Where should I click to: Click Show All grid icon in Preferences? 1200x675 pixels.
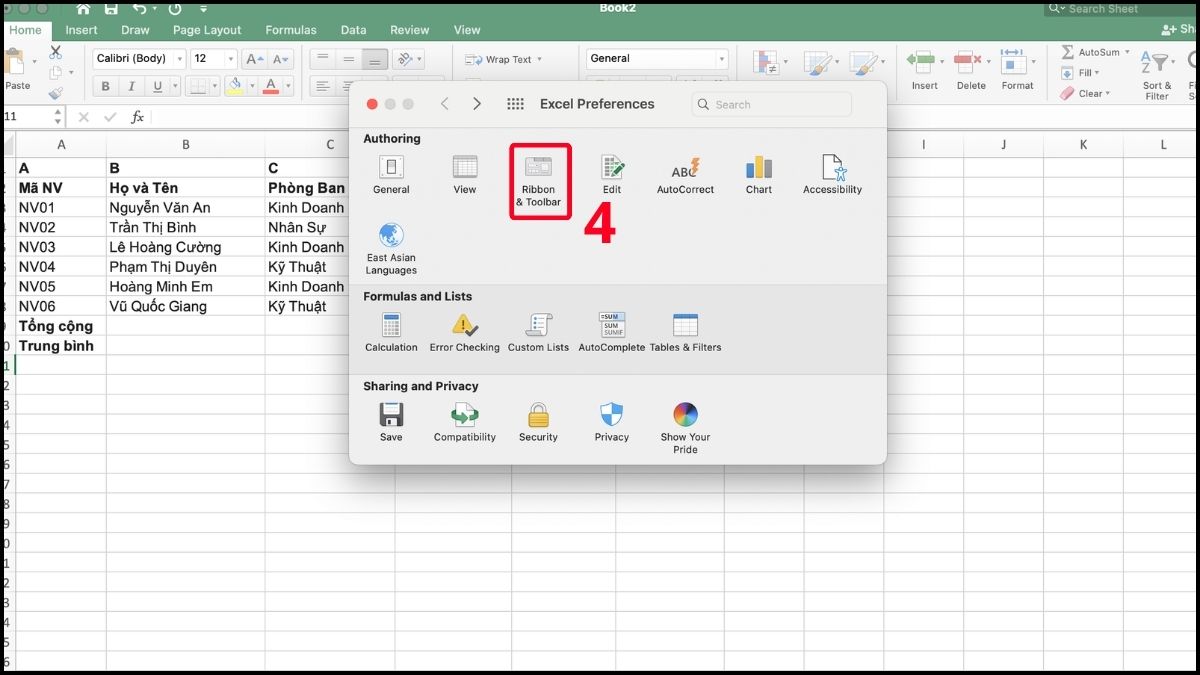[516, 104]
